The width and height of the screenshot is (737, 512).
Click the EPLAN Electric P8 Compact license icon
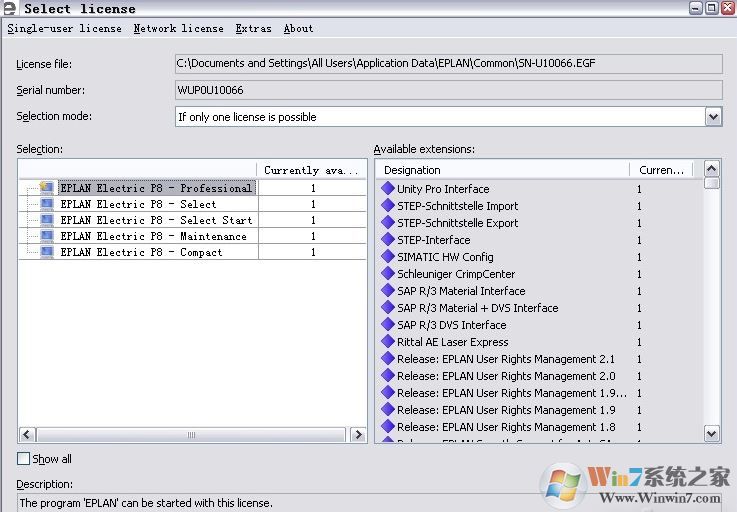pyautogui.click(x=47, y=252)
